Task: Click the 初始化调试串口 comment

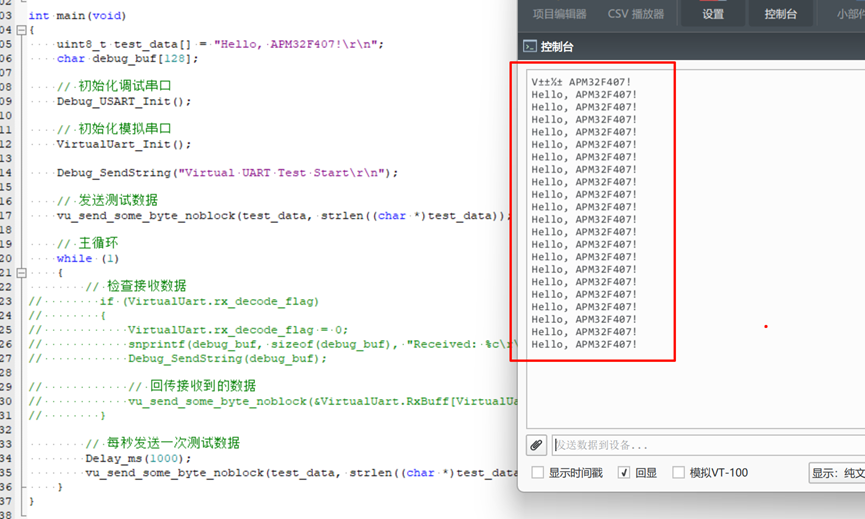Action: [x=114, y=86]
